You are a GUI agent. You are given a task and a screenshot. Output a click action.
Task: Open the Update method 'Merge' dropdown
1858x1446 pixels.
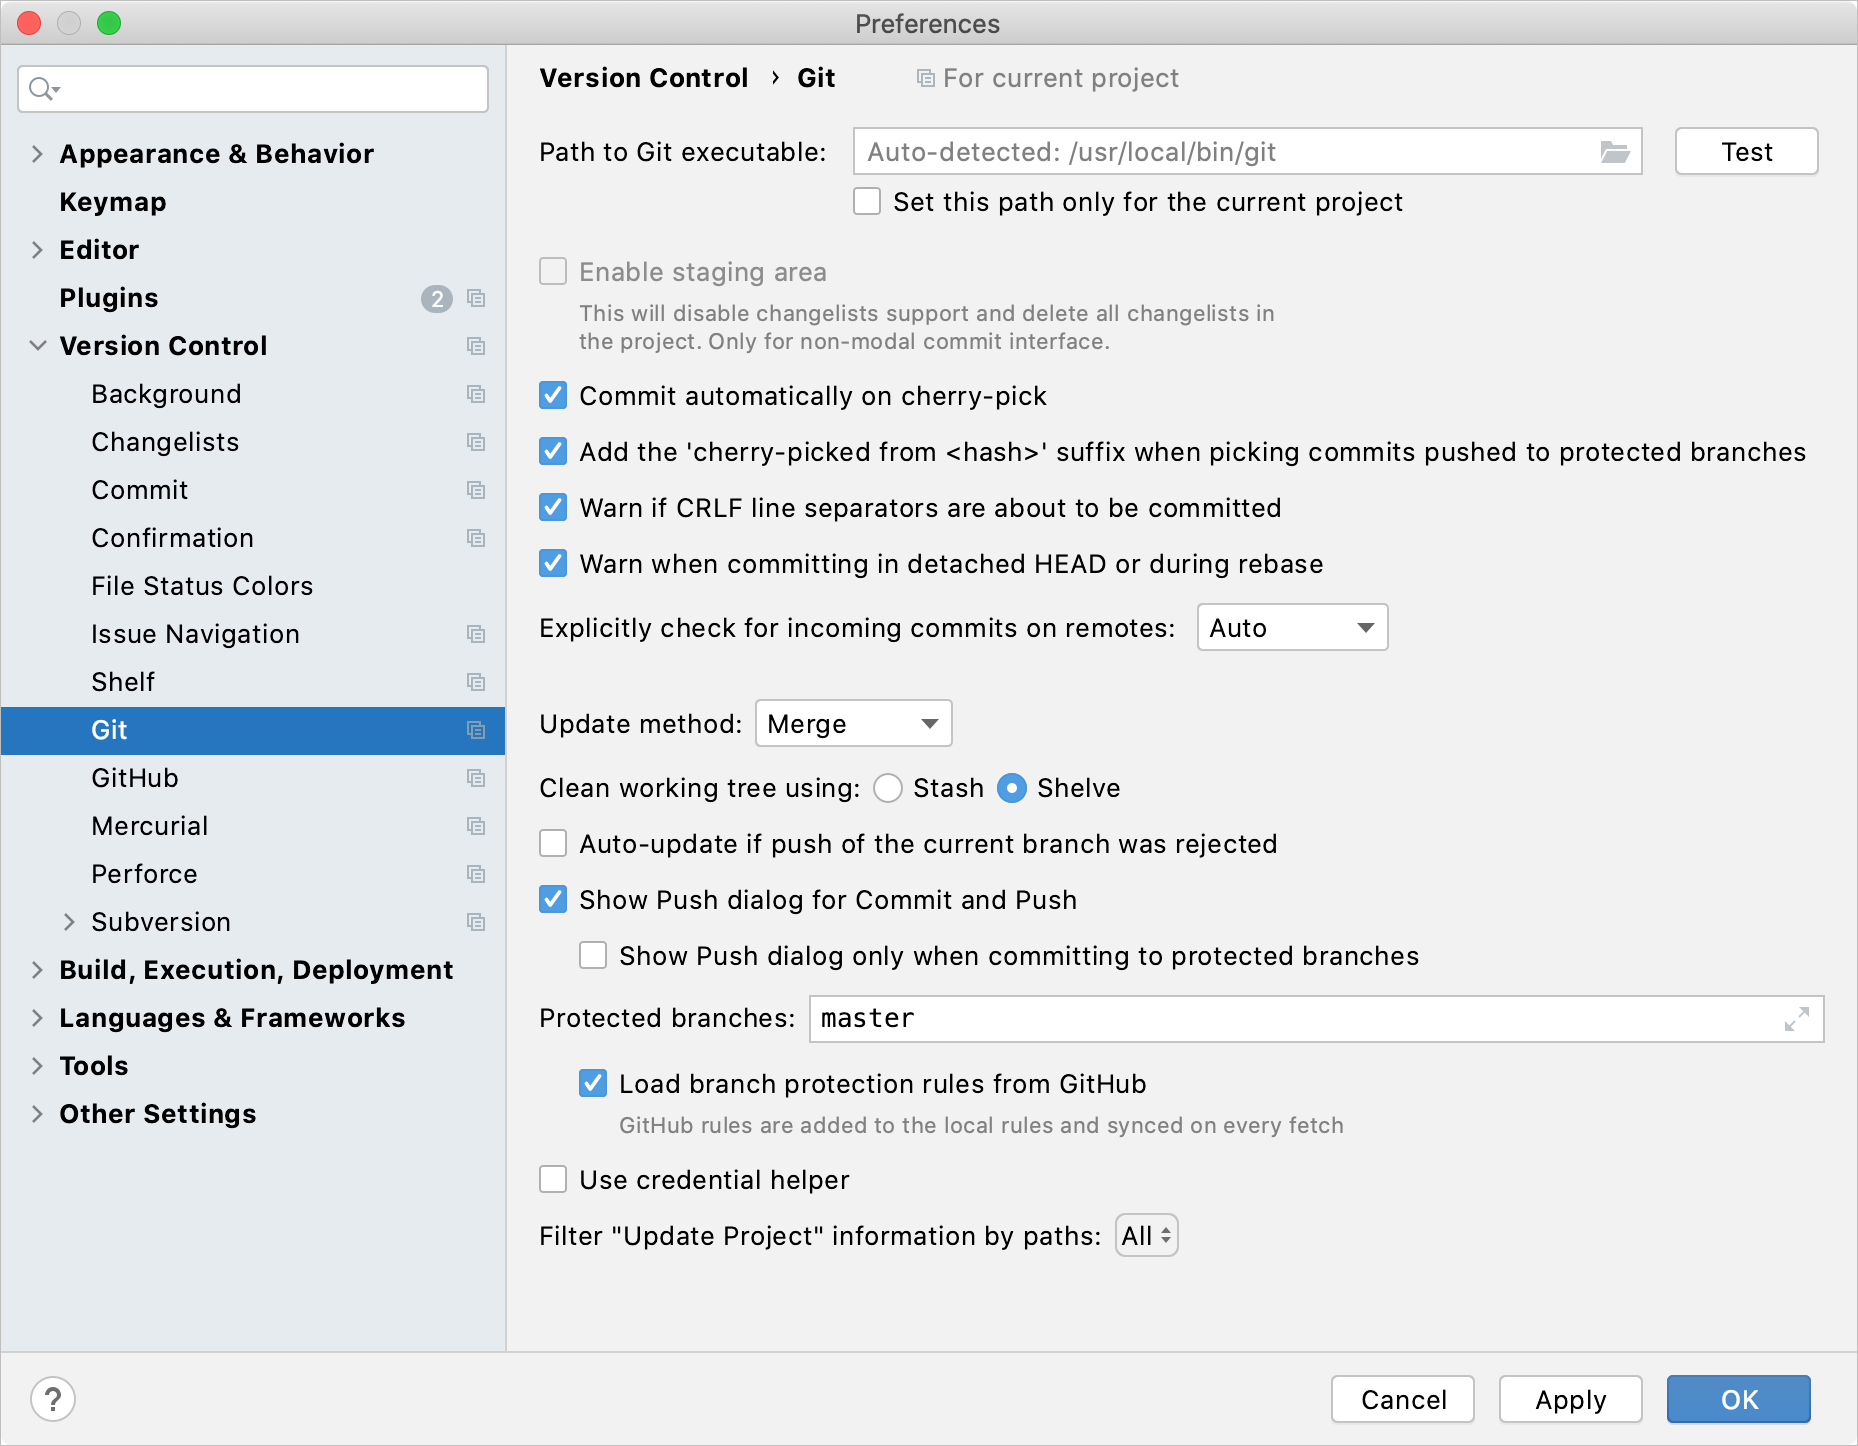[853, 724]
